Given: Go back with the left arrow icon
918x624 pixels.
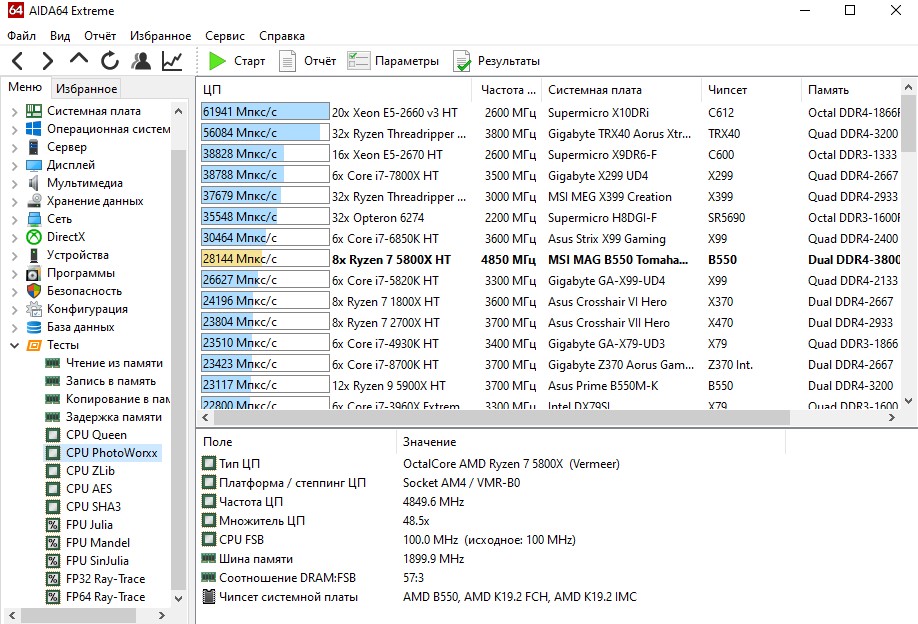Looking at the screenshot, I should click(x=18, y=61).
